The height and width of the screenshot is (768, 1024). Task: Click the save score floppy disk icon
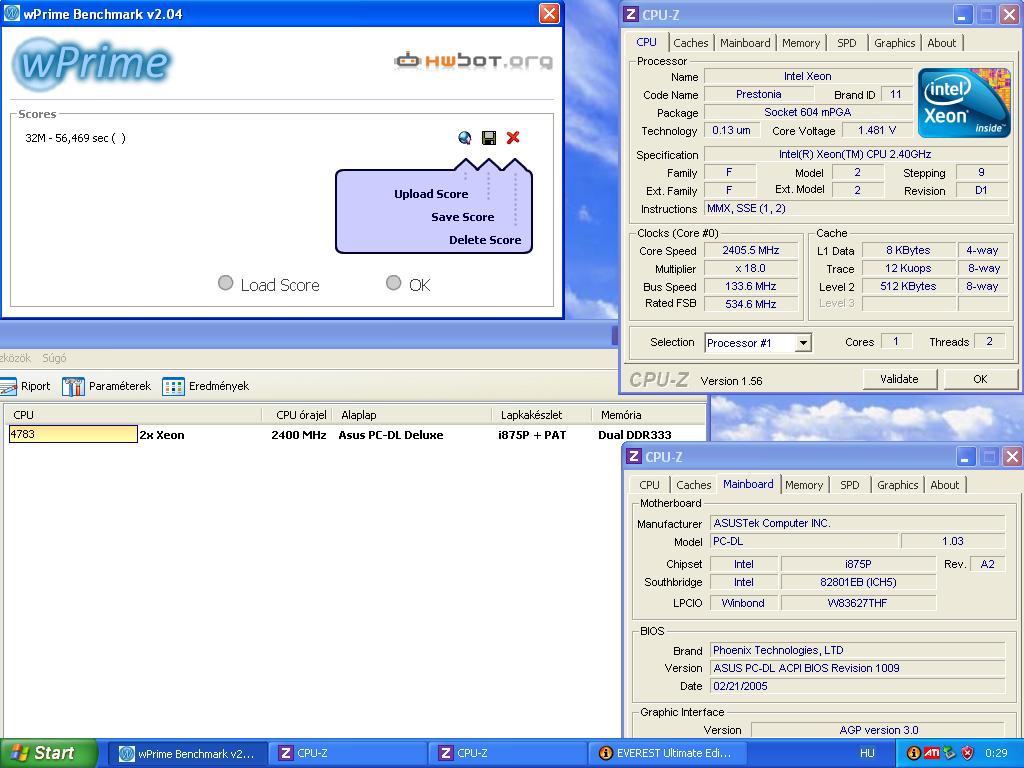488,137
